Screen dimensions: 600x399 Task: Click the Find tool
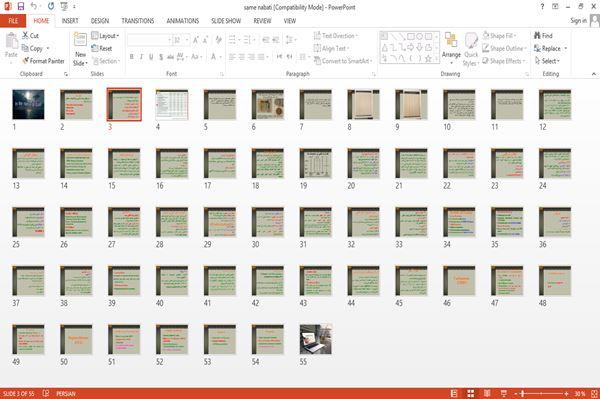click(543, 36)
